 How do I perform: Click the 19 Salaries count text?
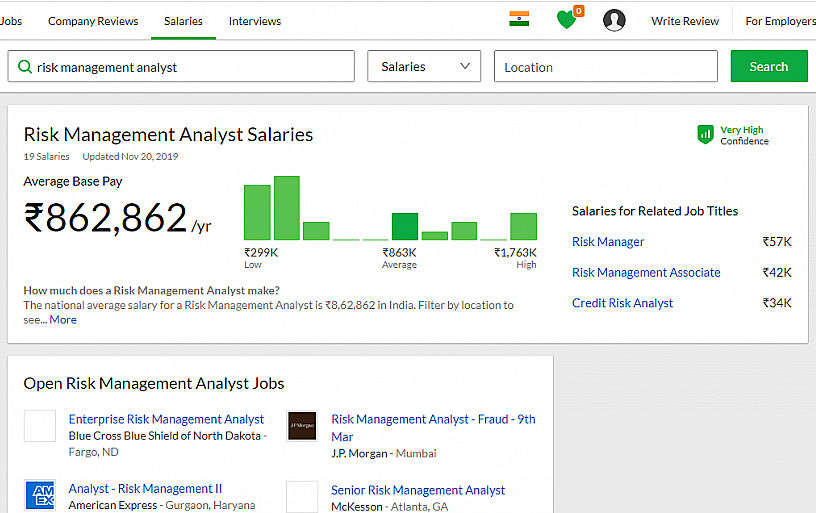[x=46, y=157]
